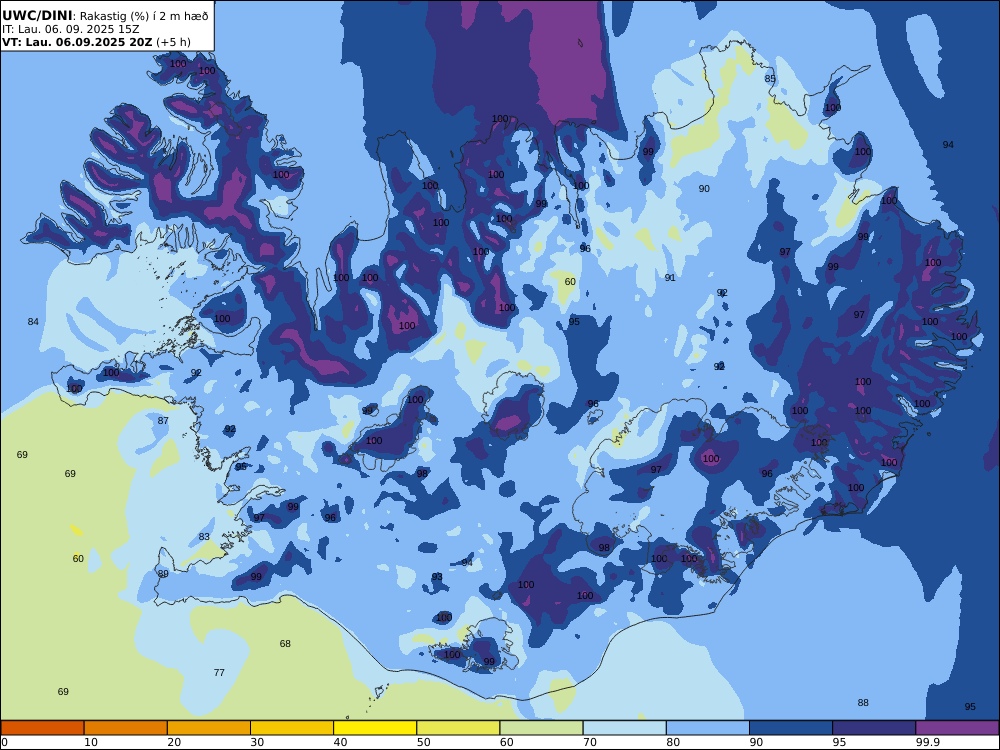This screenshot has height=750, width=1000.
Task: Click the legend tick label '80'
Action: pyautogui.click(x=673, y=742)
